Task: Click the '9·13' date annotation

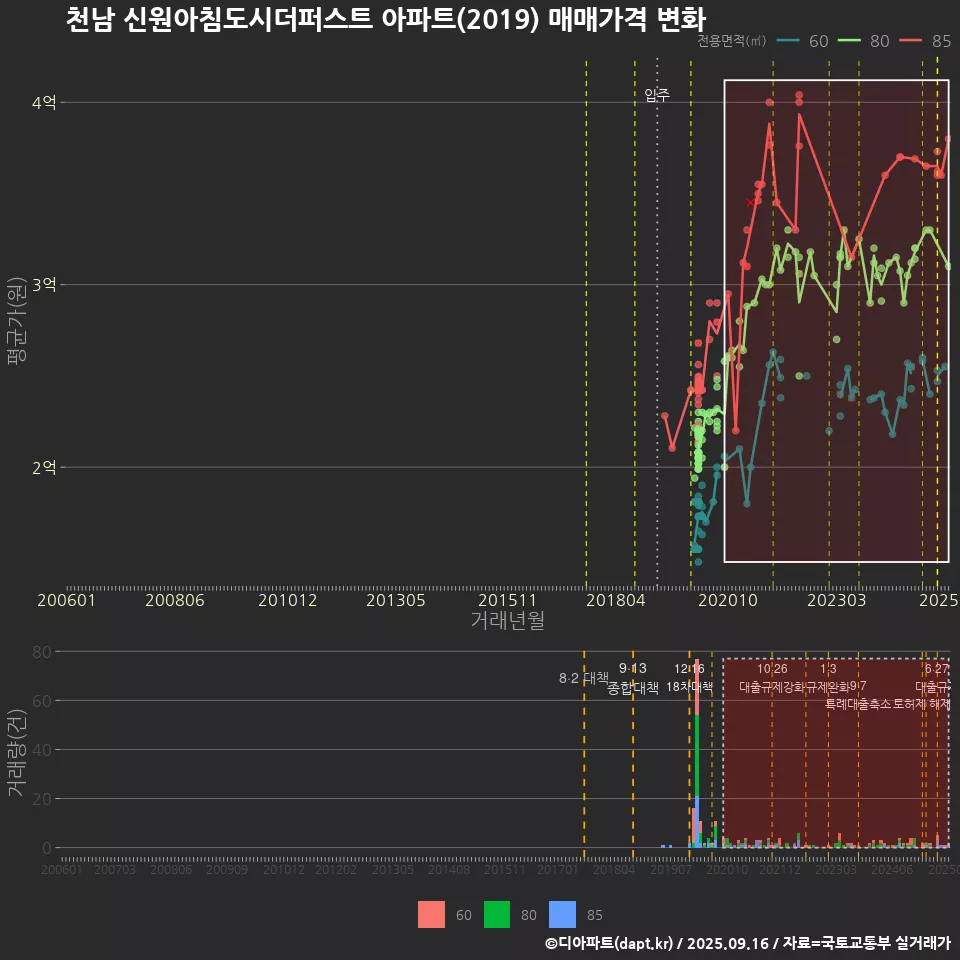Action: [632, 668]
